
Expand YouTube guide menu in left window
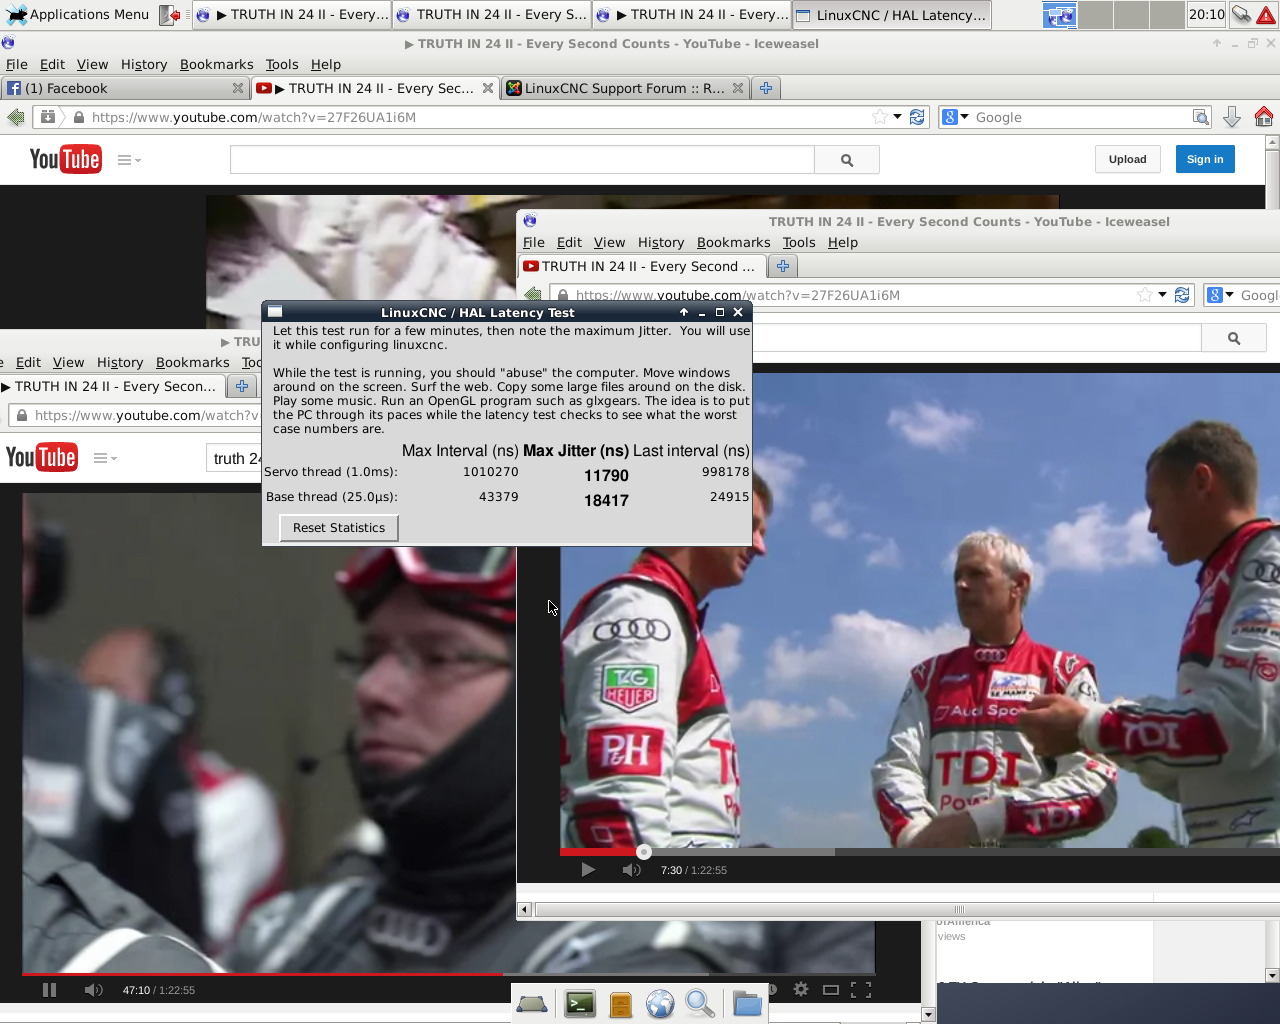click(105, 458)
